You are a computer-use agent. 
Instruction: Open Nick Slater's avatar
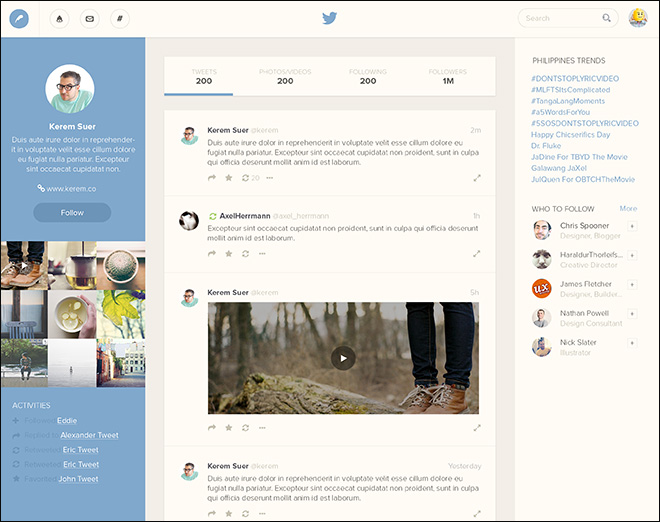[542, 347]
